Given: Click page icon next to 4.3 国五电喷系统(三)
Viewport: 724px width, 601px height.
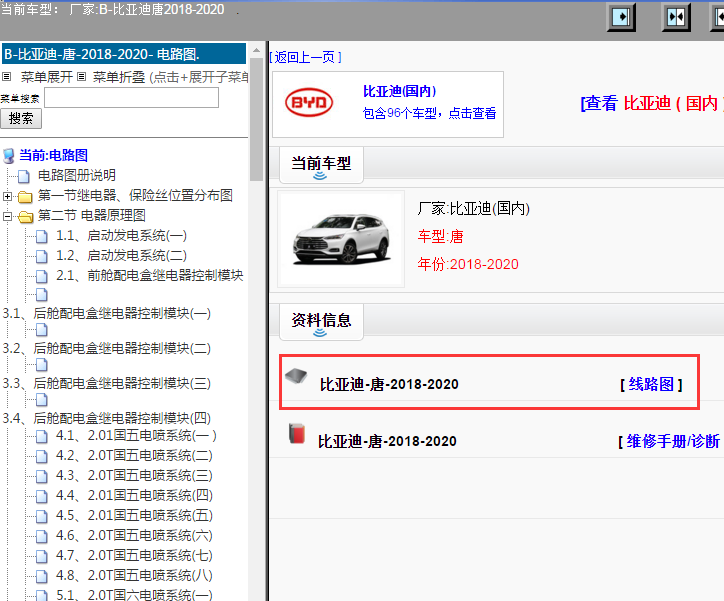Looking at the screenshot, I should 42,476.
